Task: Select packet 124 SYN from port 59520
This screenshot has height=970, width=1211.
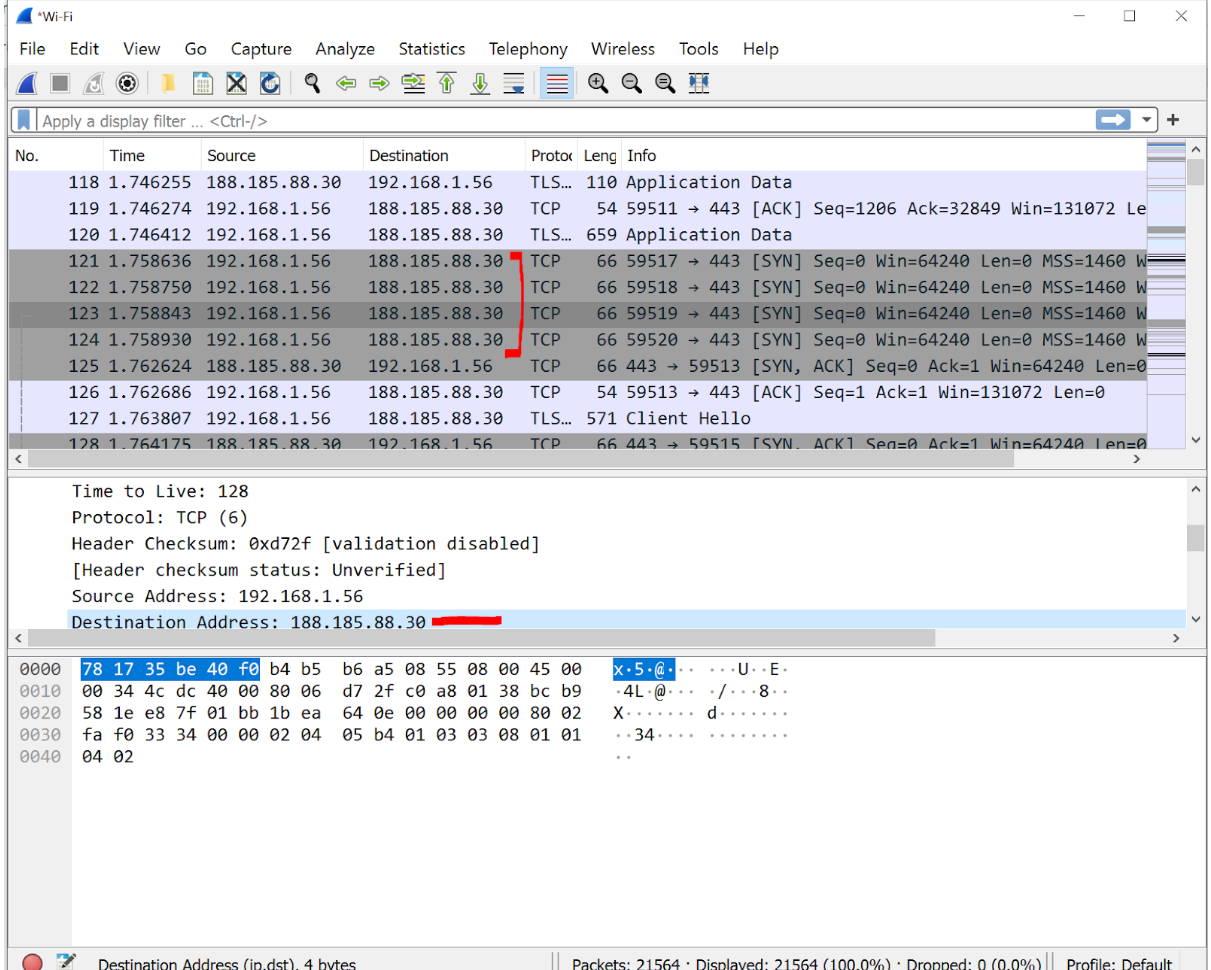Action: tap(577, 340)
